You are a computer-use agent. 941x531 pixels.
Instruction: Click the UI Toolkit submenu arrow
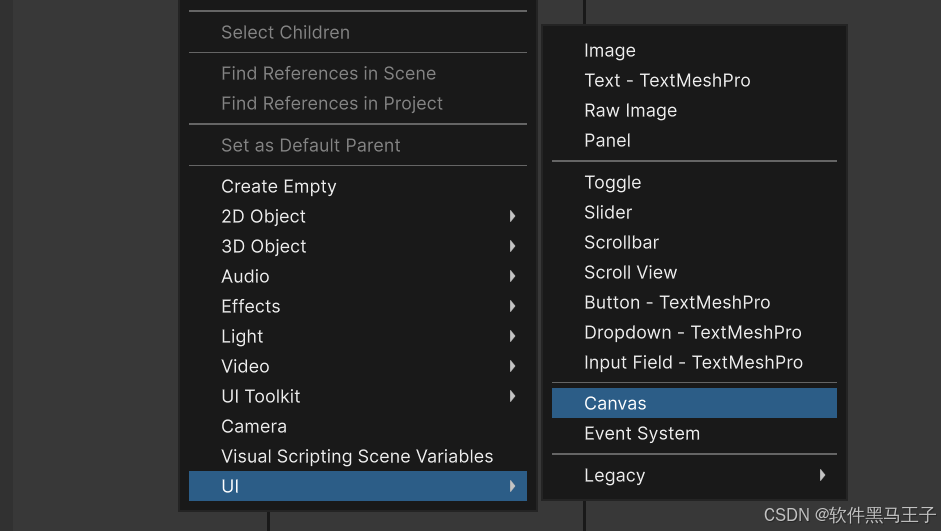512,396
